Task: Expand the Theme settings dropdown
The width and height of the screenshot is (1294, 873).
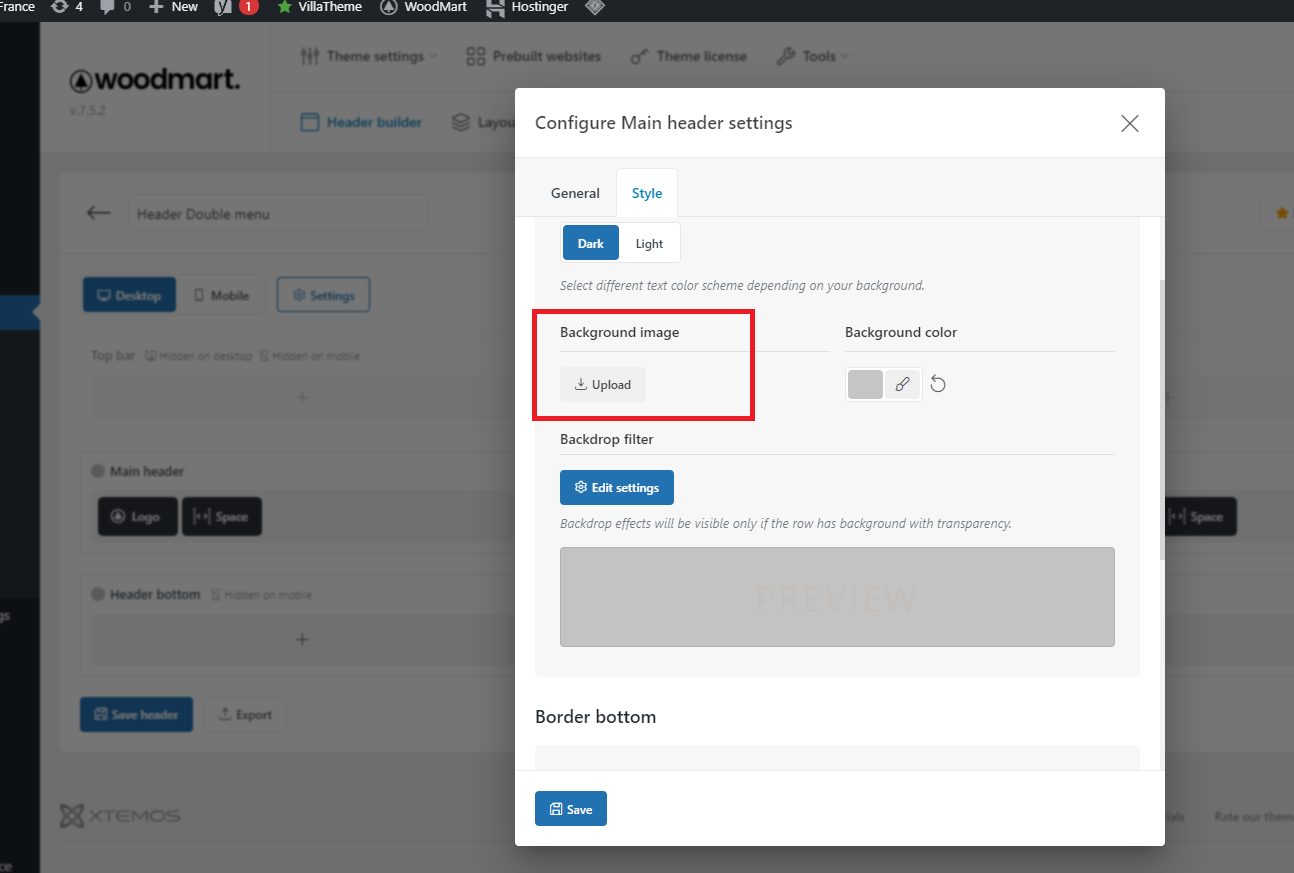Action: point(368,56)
